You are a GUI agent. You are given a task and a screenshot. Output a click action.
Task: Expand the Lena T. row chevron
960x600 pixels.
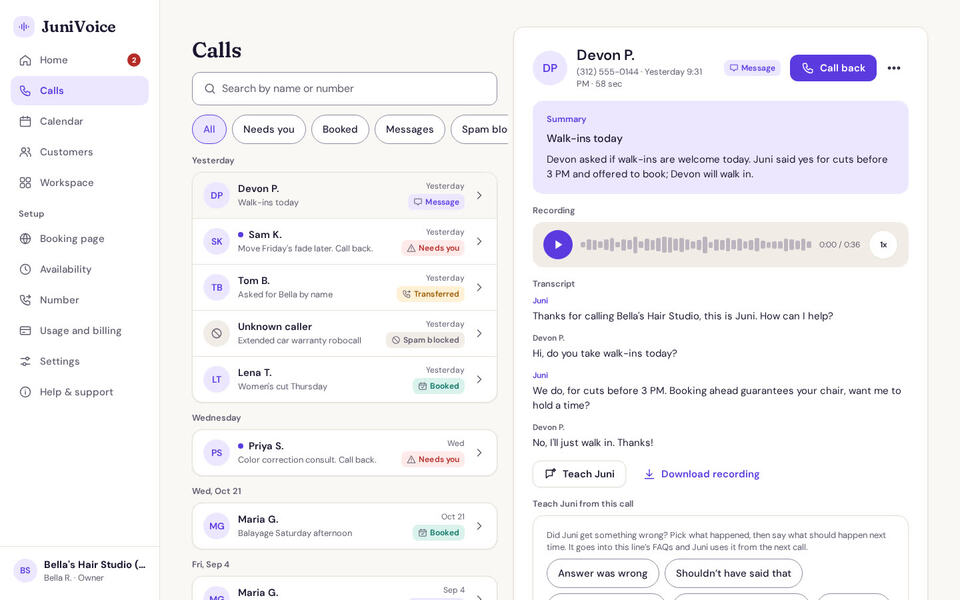tap(479, 379)
